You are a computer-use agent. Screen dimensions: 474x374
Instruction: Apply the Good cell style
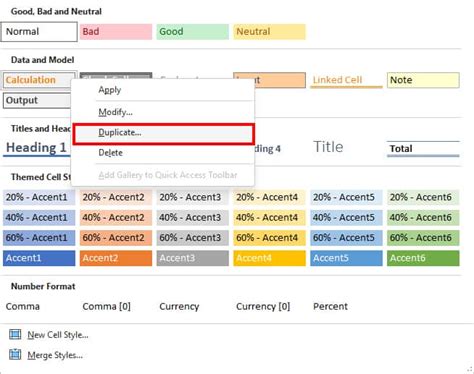tap(193, 32)
